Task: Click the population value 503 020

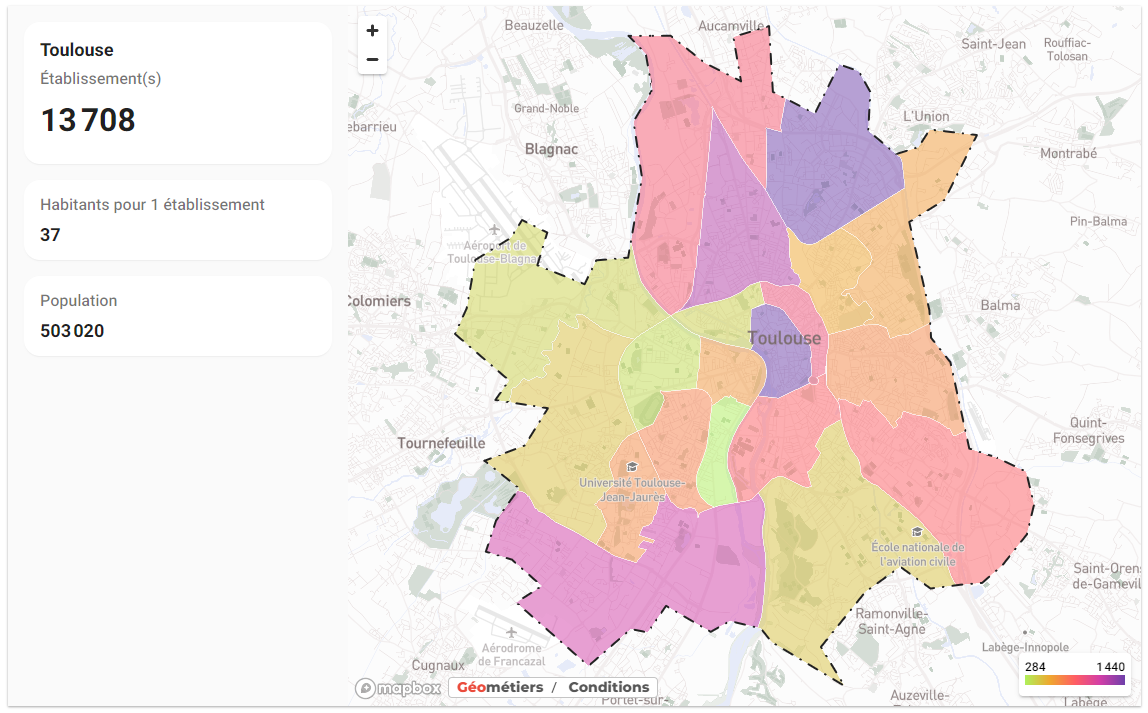Action: click(x=72, y=331)
